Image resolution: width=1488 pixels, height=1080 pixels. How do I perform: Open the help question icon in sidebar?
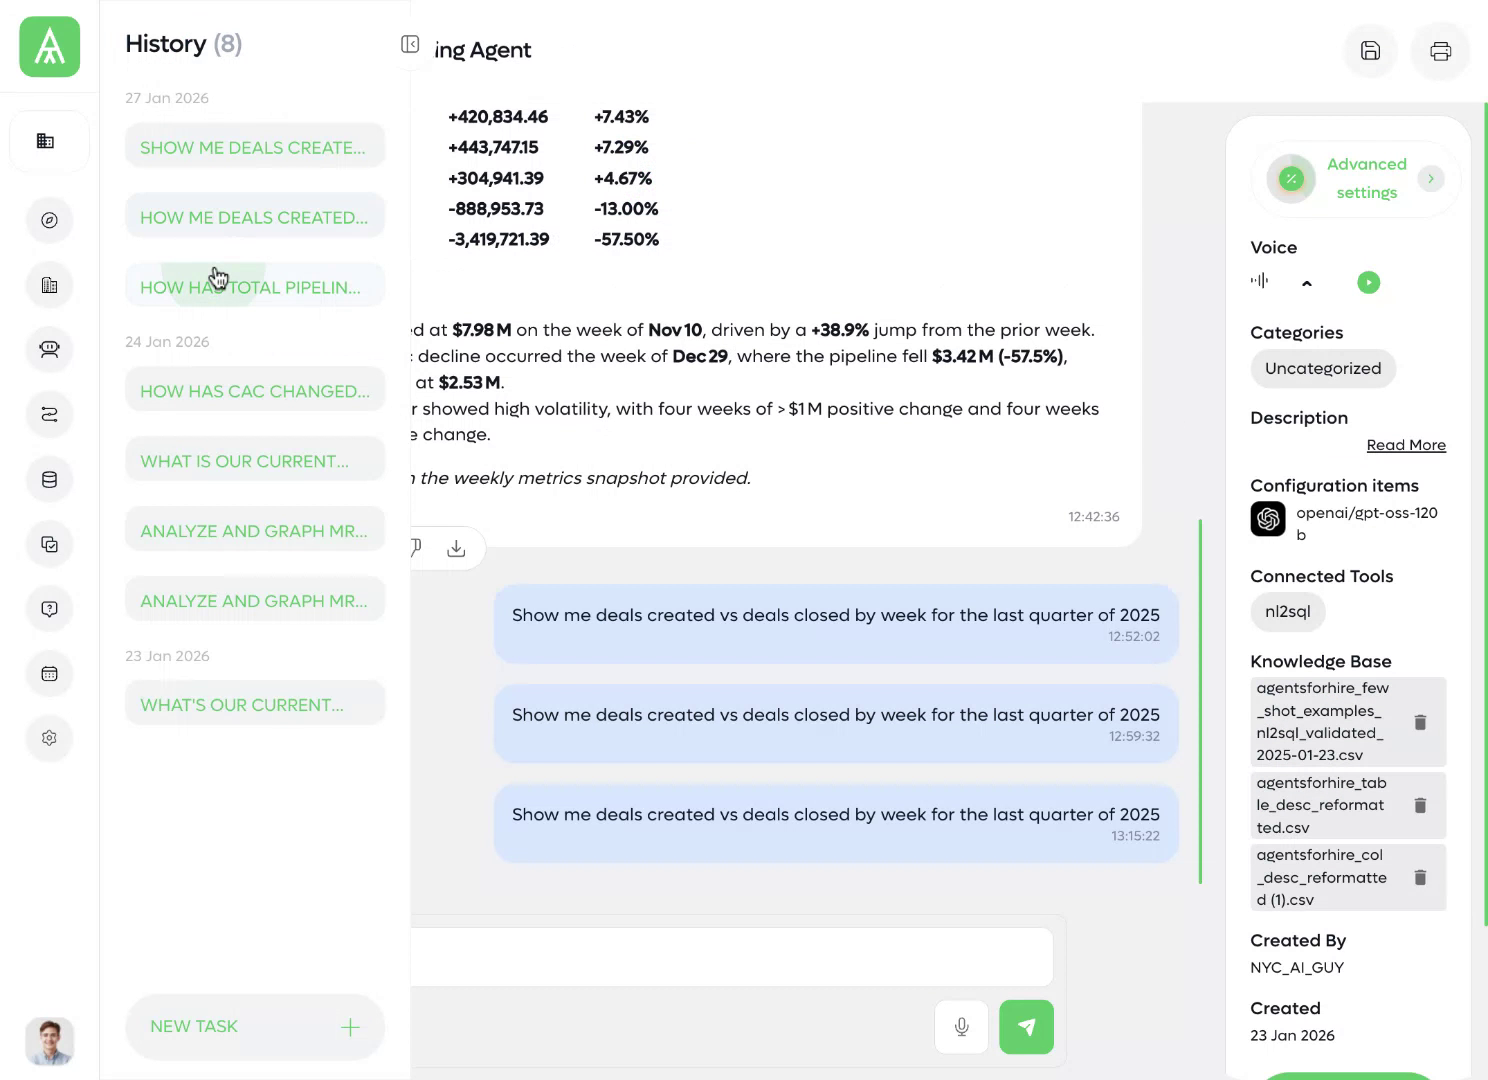click(x=49, y=608)
